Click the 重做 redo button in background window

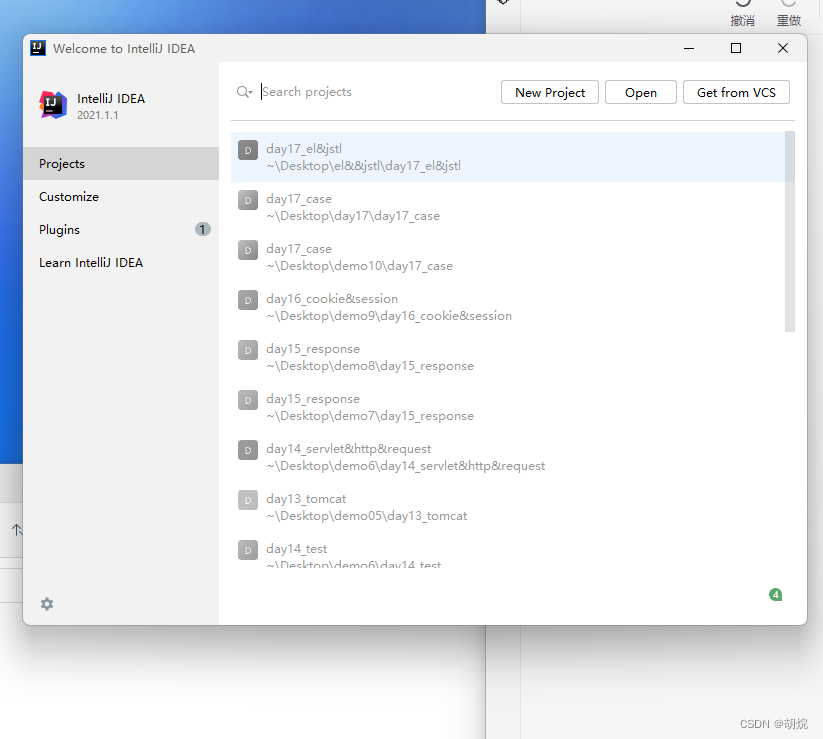[789, 13]
